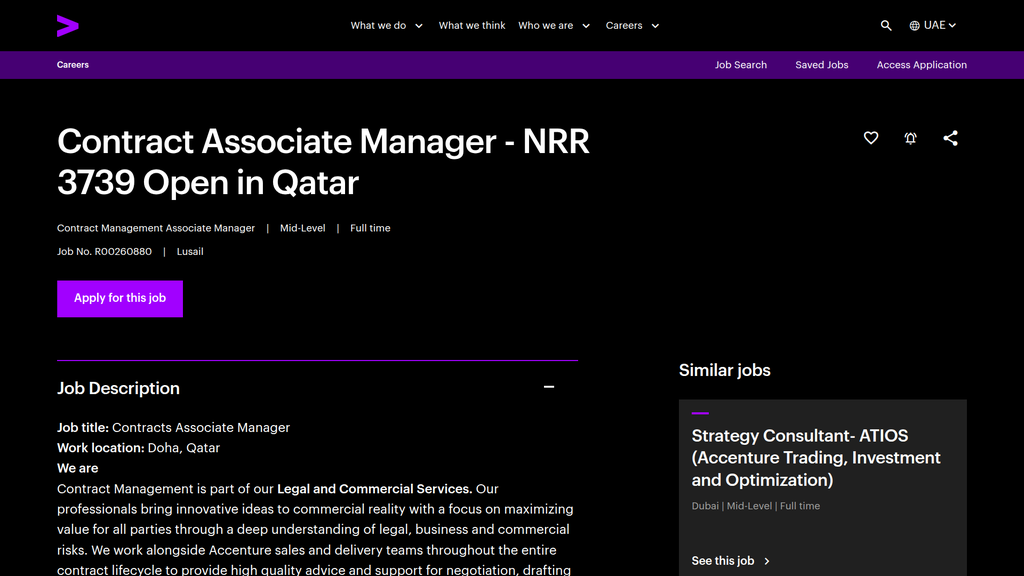Open Access Application
Viewport: 1024px width, 576px height.
[921, 65]
